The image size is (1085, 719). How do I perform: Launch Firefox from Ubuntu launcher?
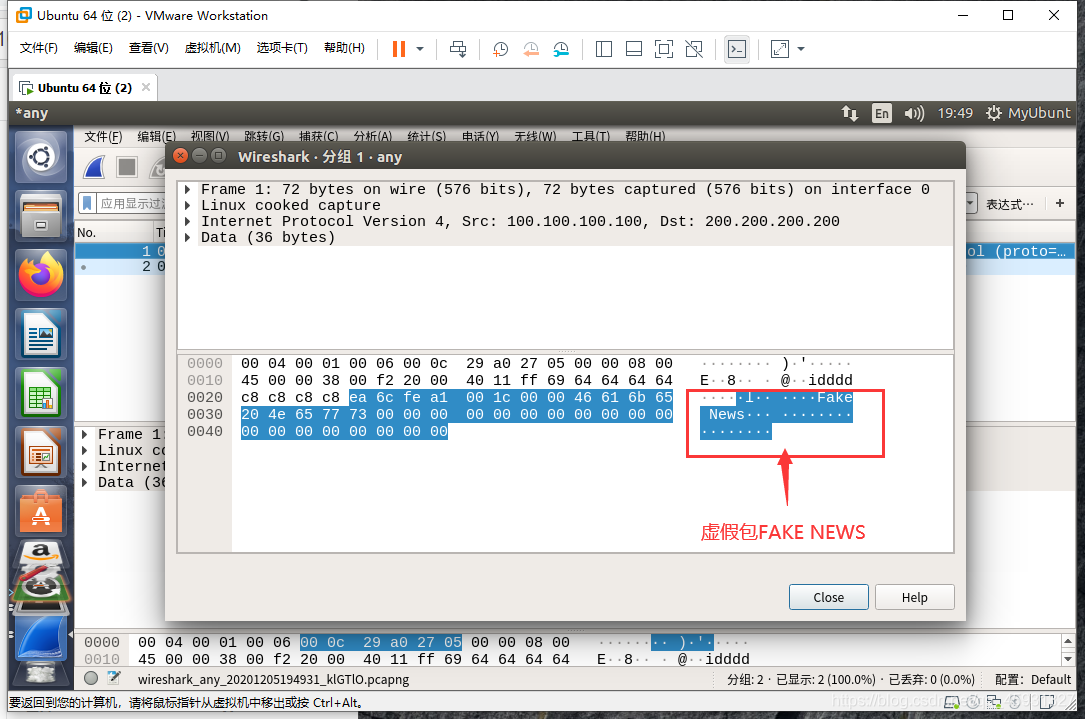(x=41, y=275)
